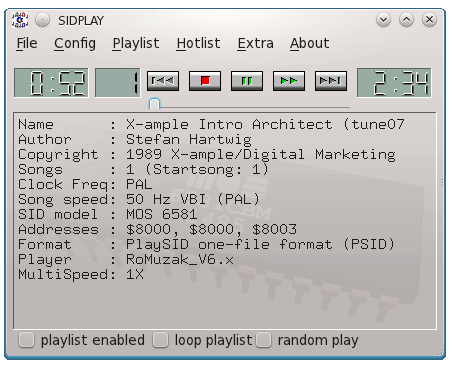This screenshot has width=454, height=367.
Task: Click the SIDPLAY application icon in title bar
Action: (20, 20)
